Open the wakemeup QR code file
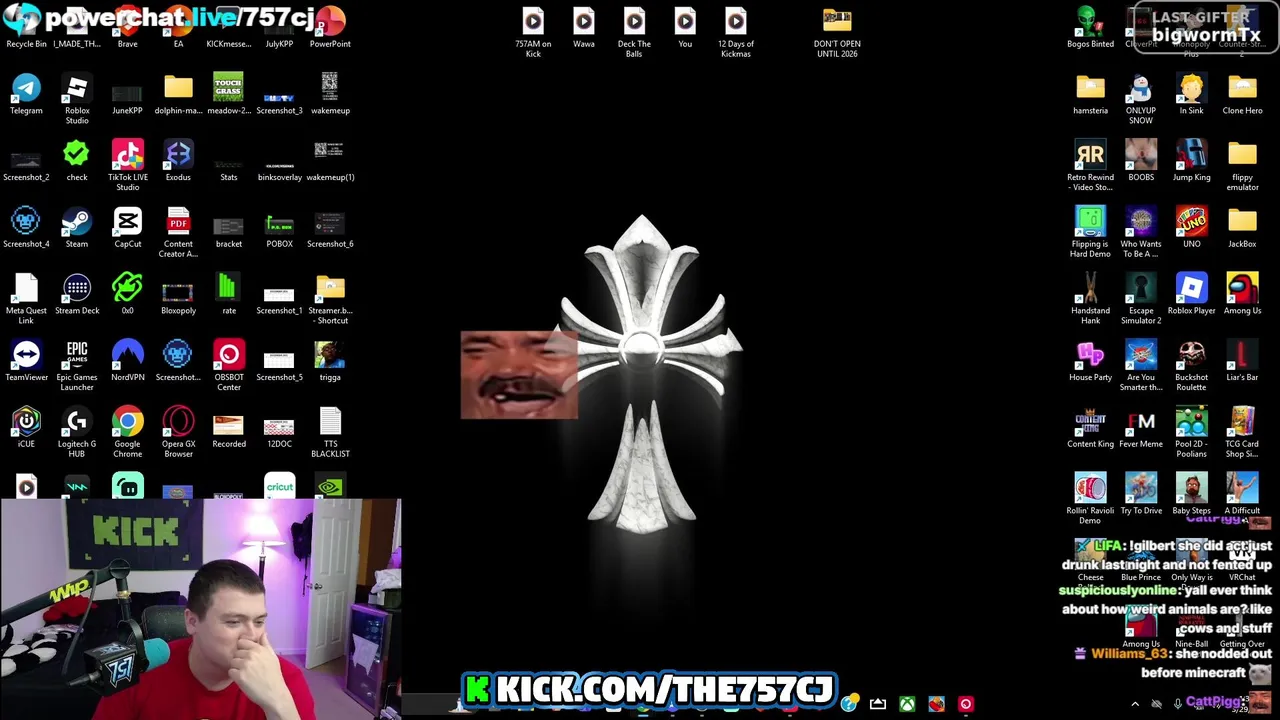The height and width of the screenshot is (720, 1280). 330,93
